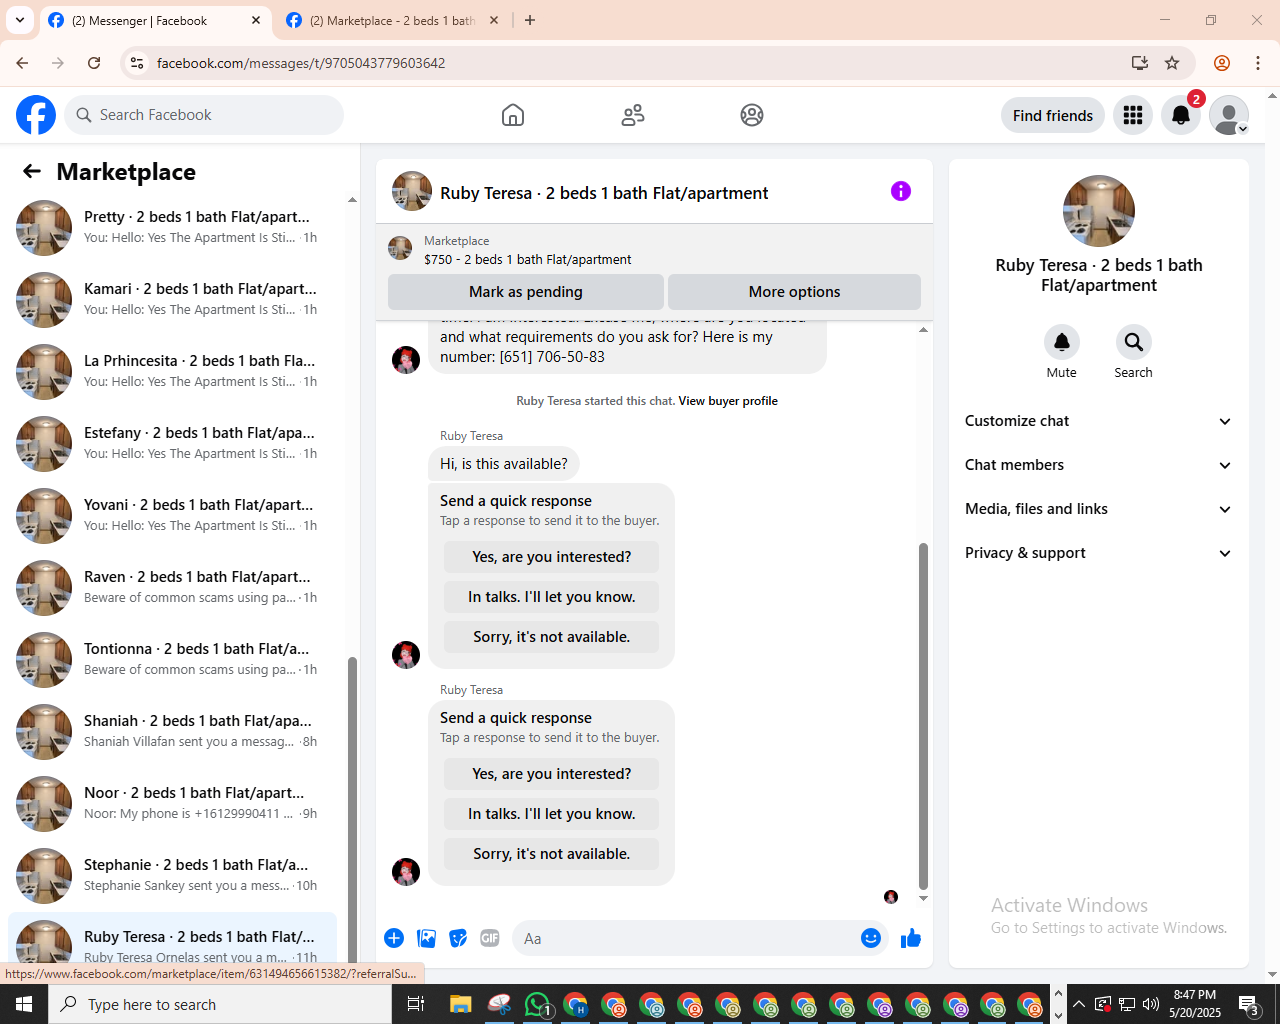This screenshot has width=1280, height=1024.
Task: Send a thumbs-up like
Action: (911, 938)
